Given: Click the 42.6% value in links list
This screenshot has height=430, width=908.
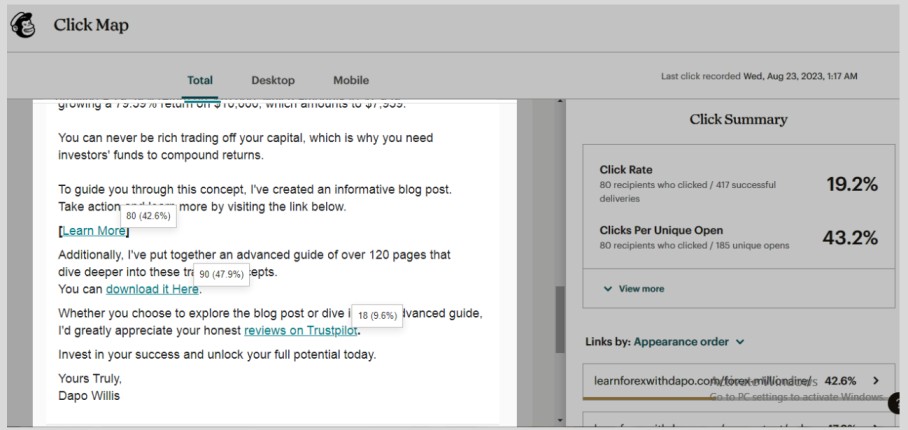Looking at the screenshot, I should (x=840, y=381).
